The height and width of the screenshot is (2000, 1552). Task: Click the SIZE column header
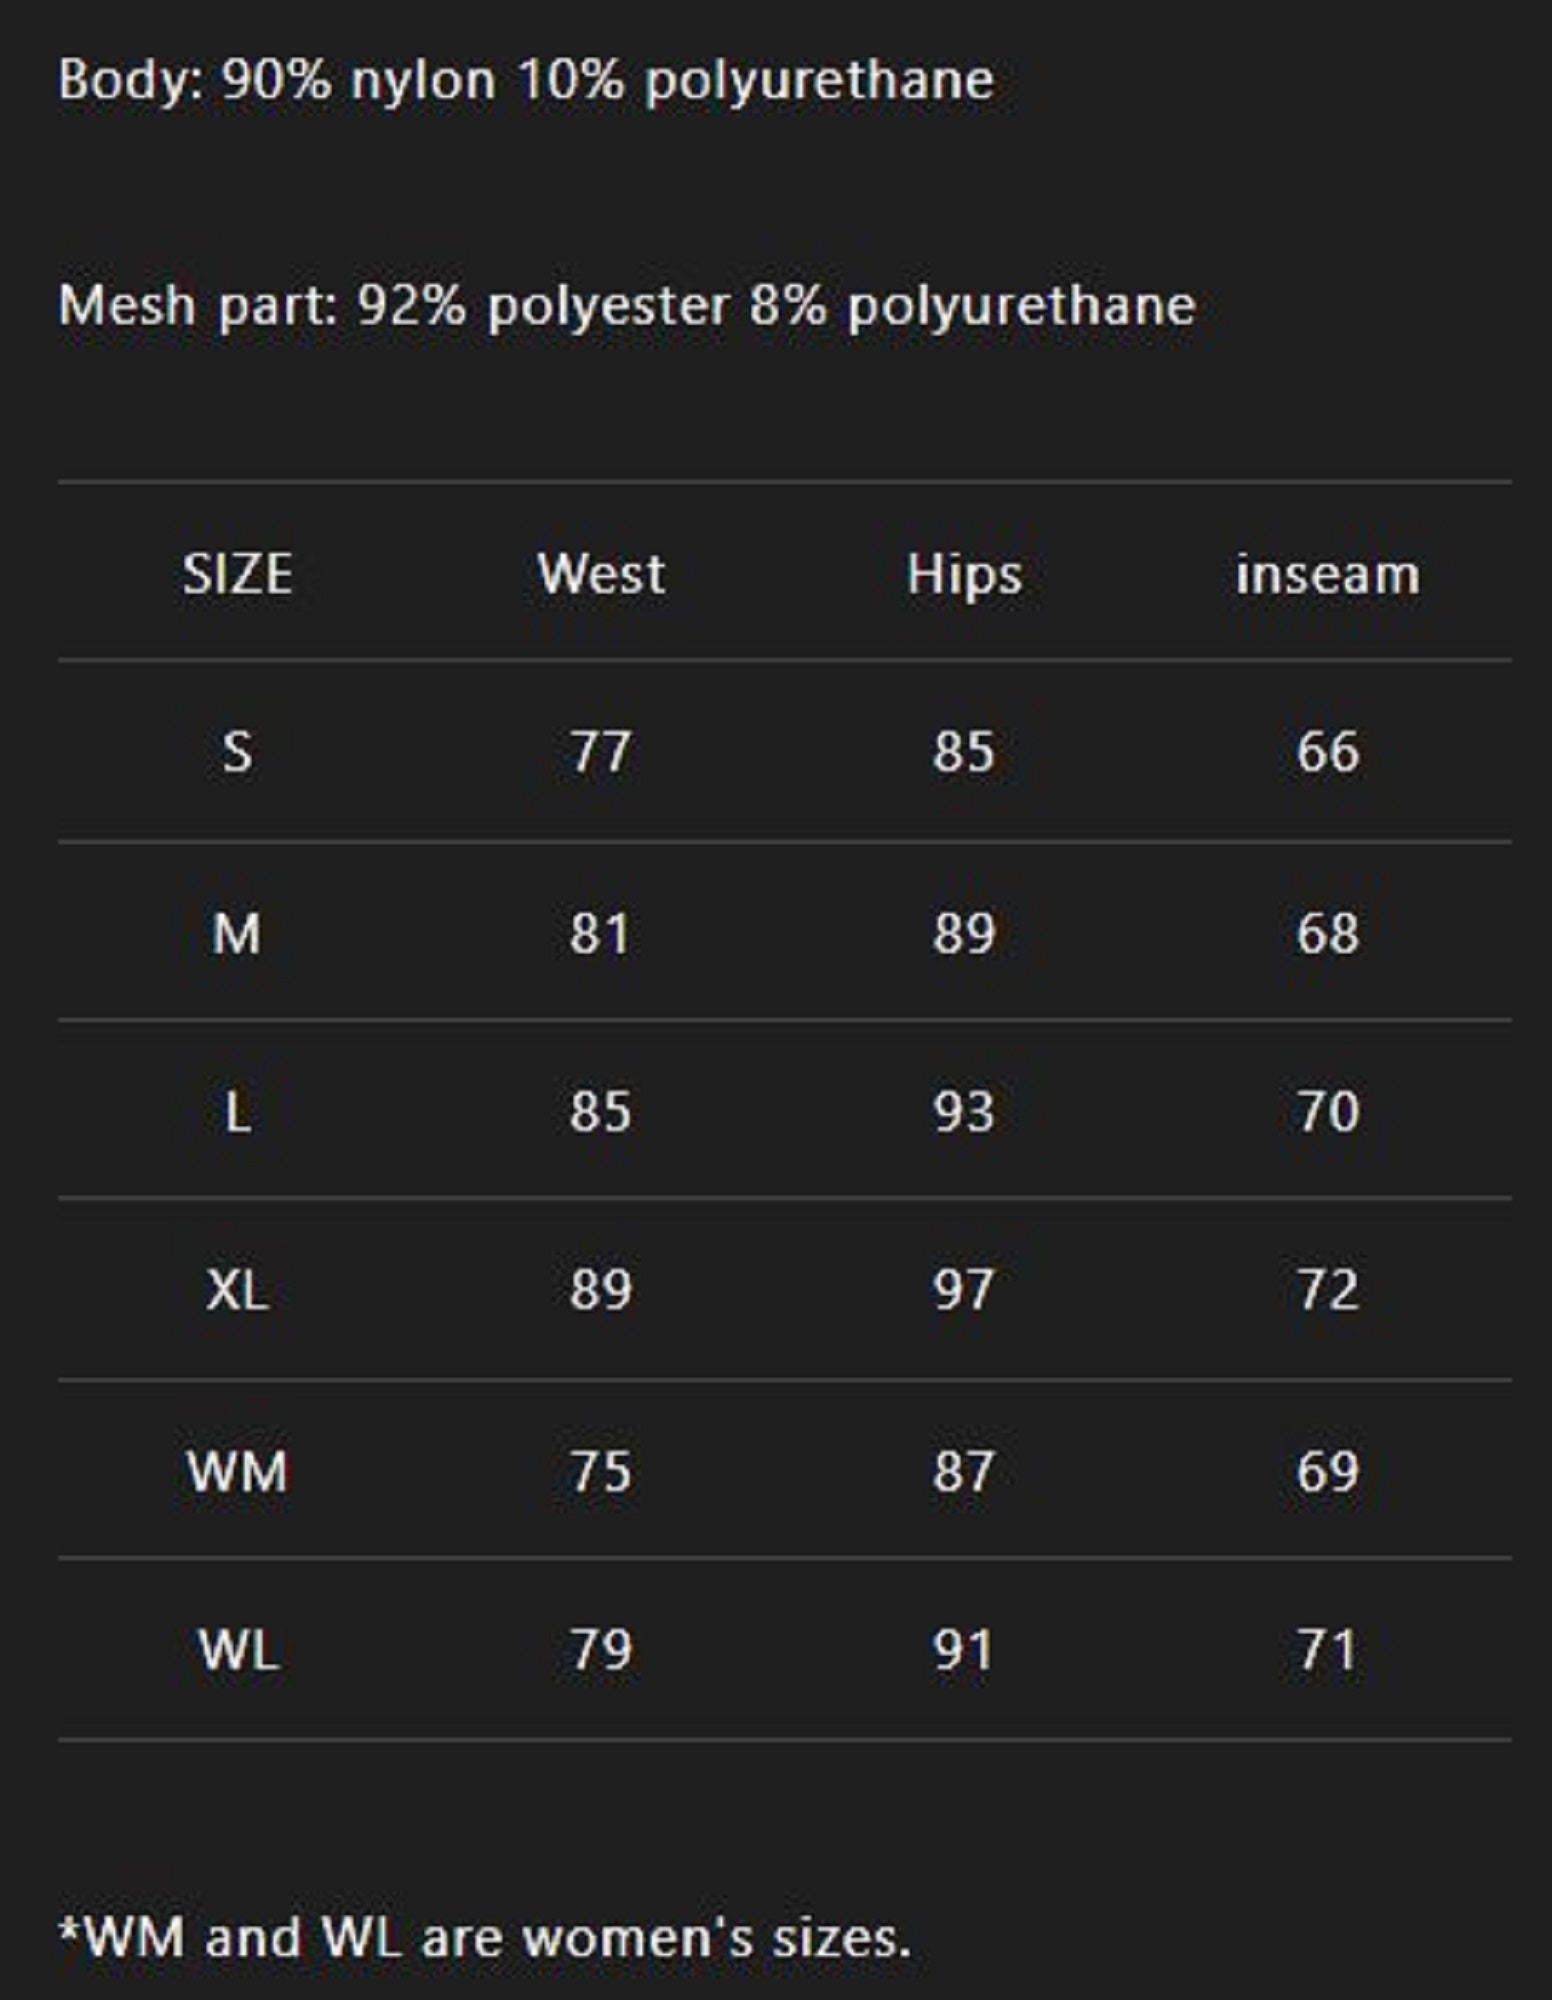(237, 574)
